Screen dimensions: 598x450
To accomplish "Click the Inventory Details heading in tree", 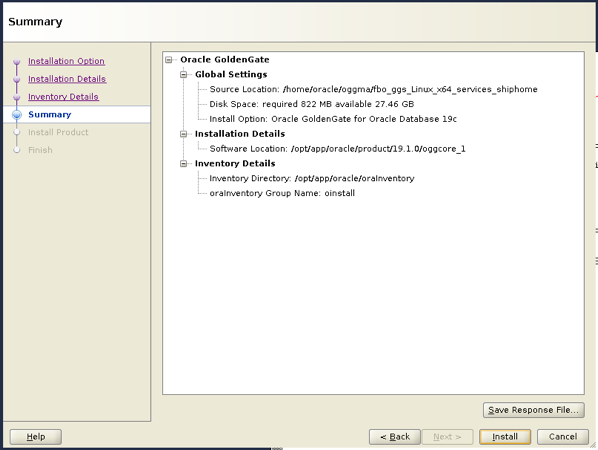I will (x=235, y=164).
